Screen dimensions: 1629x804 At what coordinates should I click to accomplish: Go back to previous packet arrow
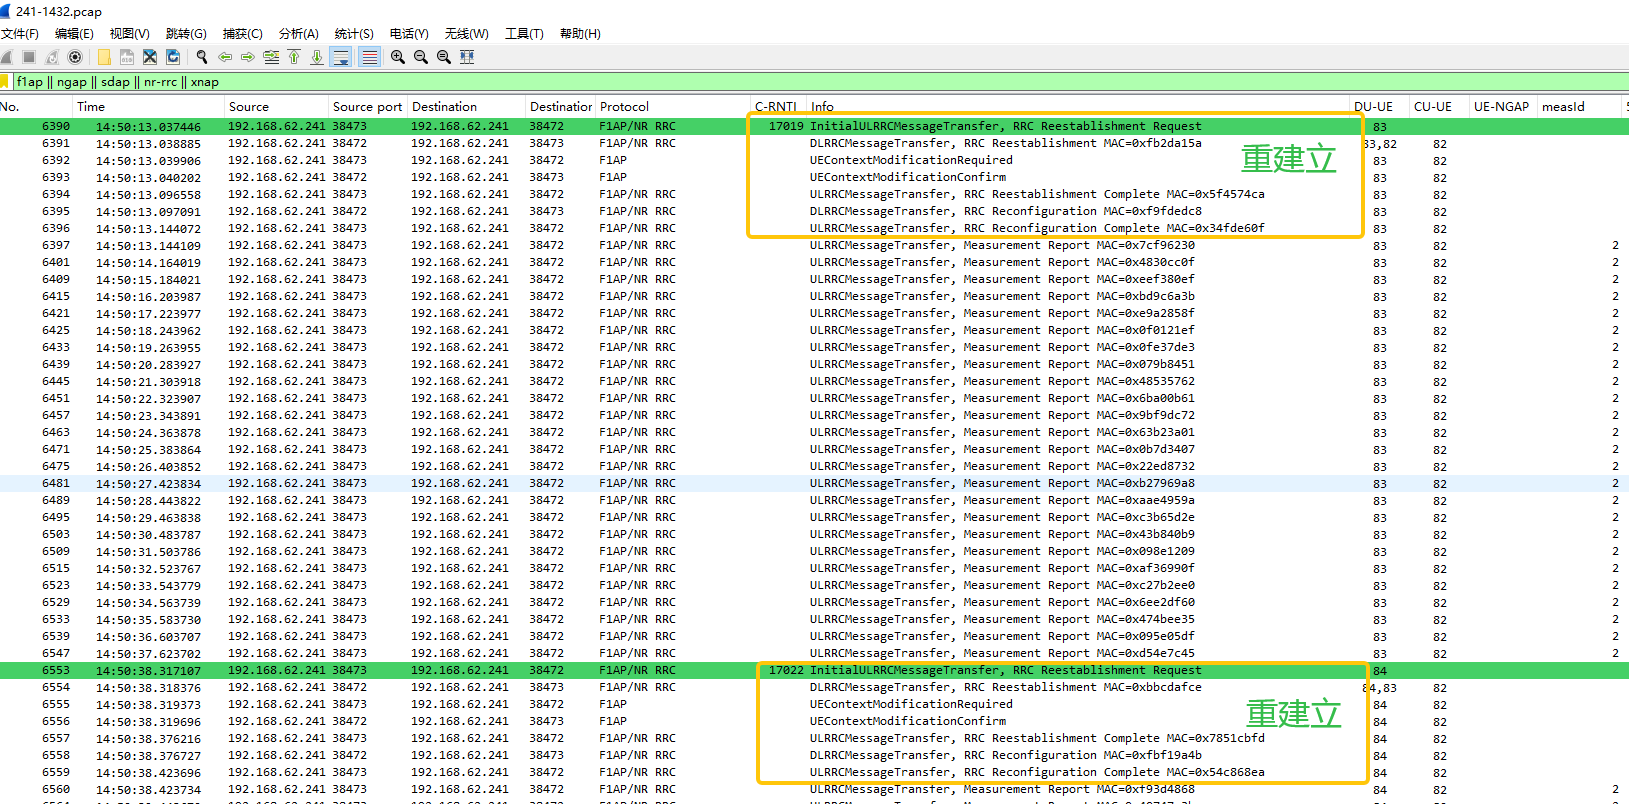[x=225, y=57]
